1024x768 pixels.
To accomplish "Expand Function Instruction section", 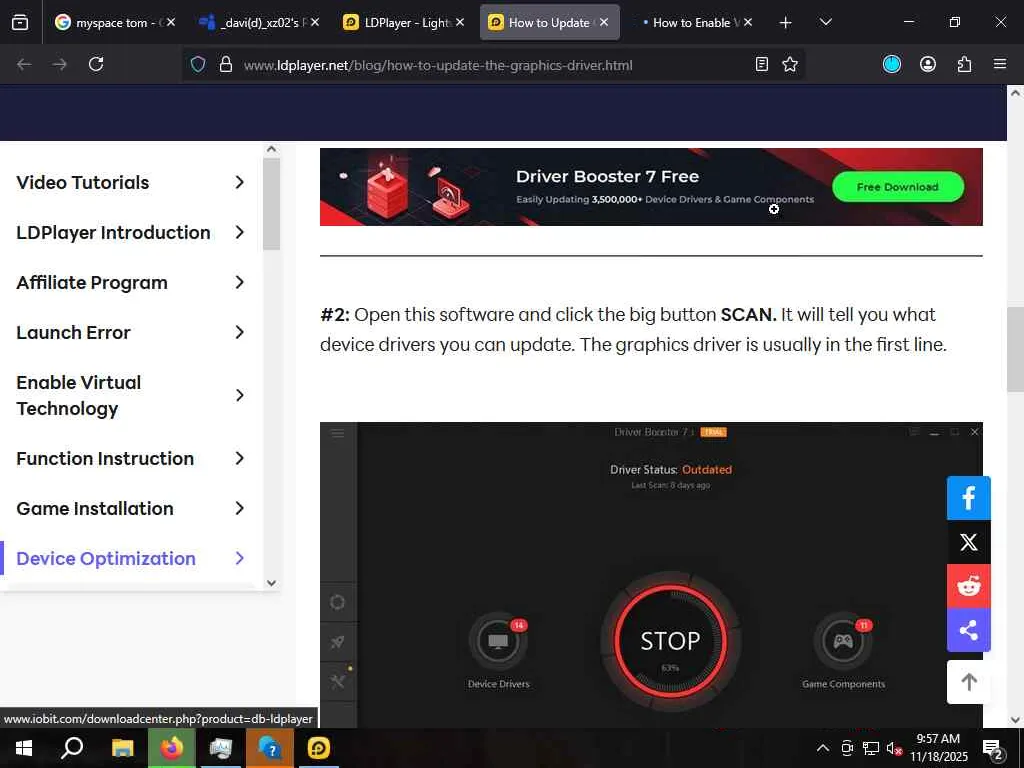I will 131,458.
